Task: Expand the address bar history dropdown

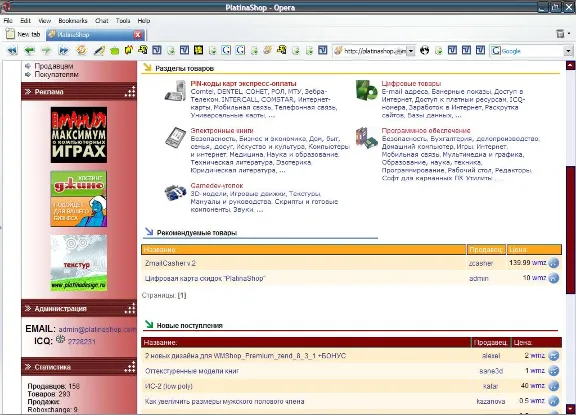Action: (411, 51)
